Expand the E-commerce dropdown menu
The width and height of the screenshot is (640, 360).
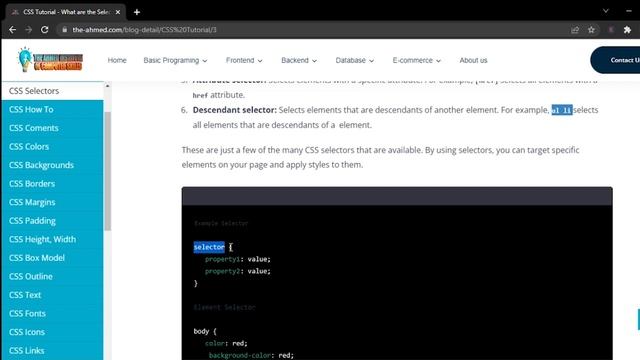point(416,60)
